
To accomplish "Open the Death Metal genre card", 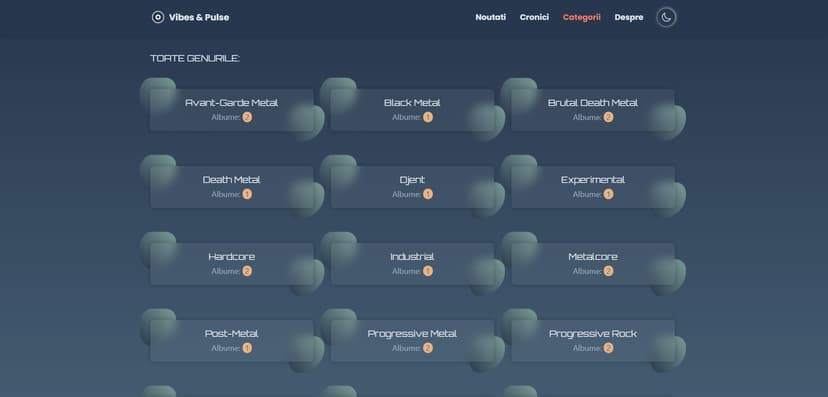I will point(231,187).
